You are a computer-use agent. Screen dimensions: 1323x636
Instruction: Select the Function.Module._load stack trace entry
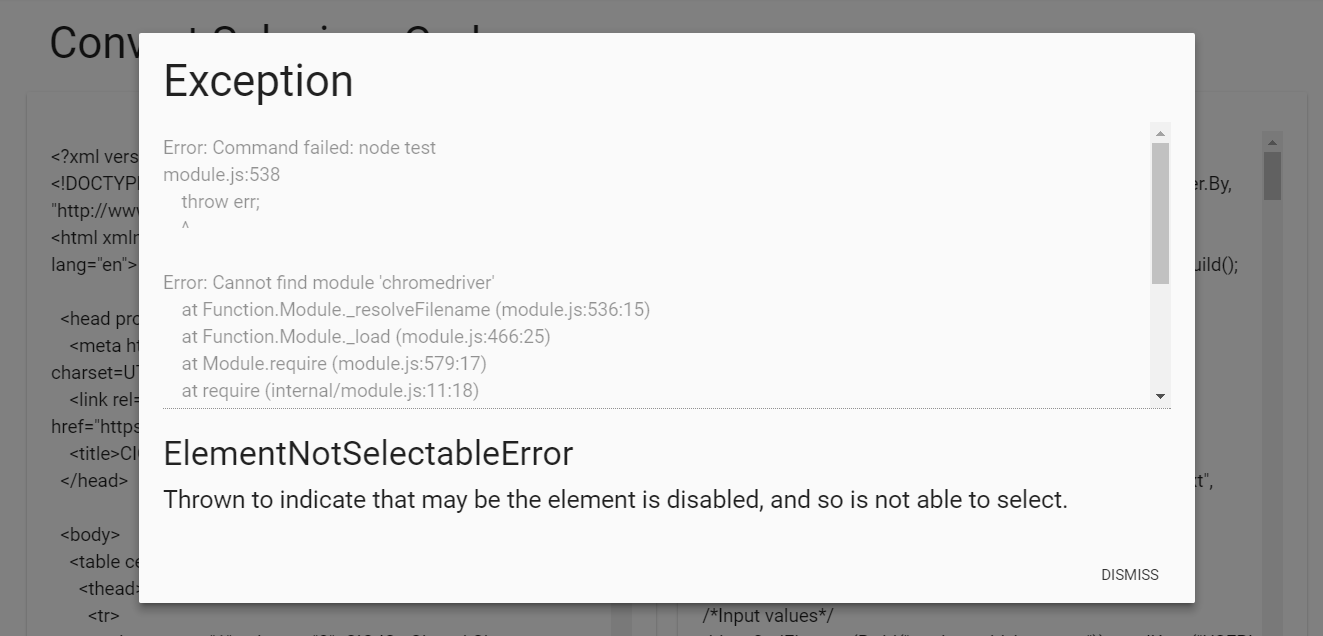point(366,336)
